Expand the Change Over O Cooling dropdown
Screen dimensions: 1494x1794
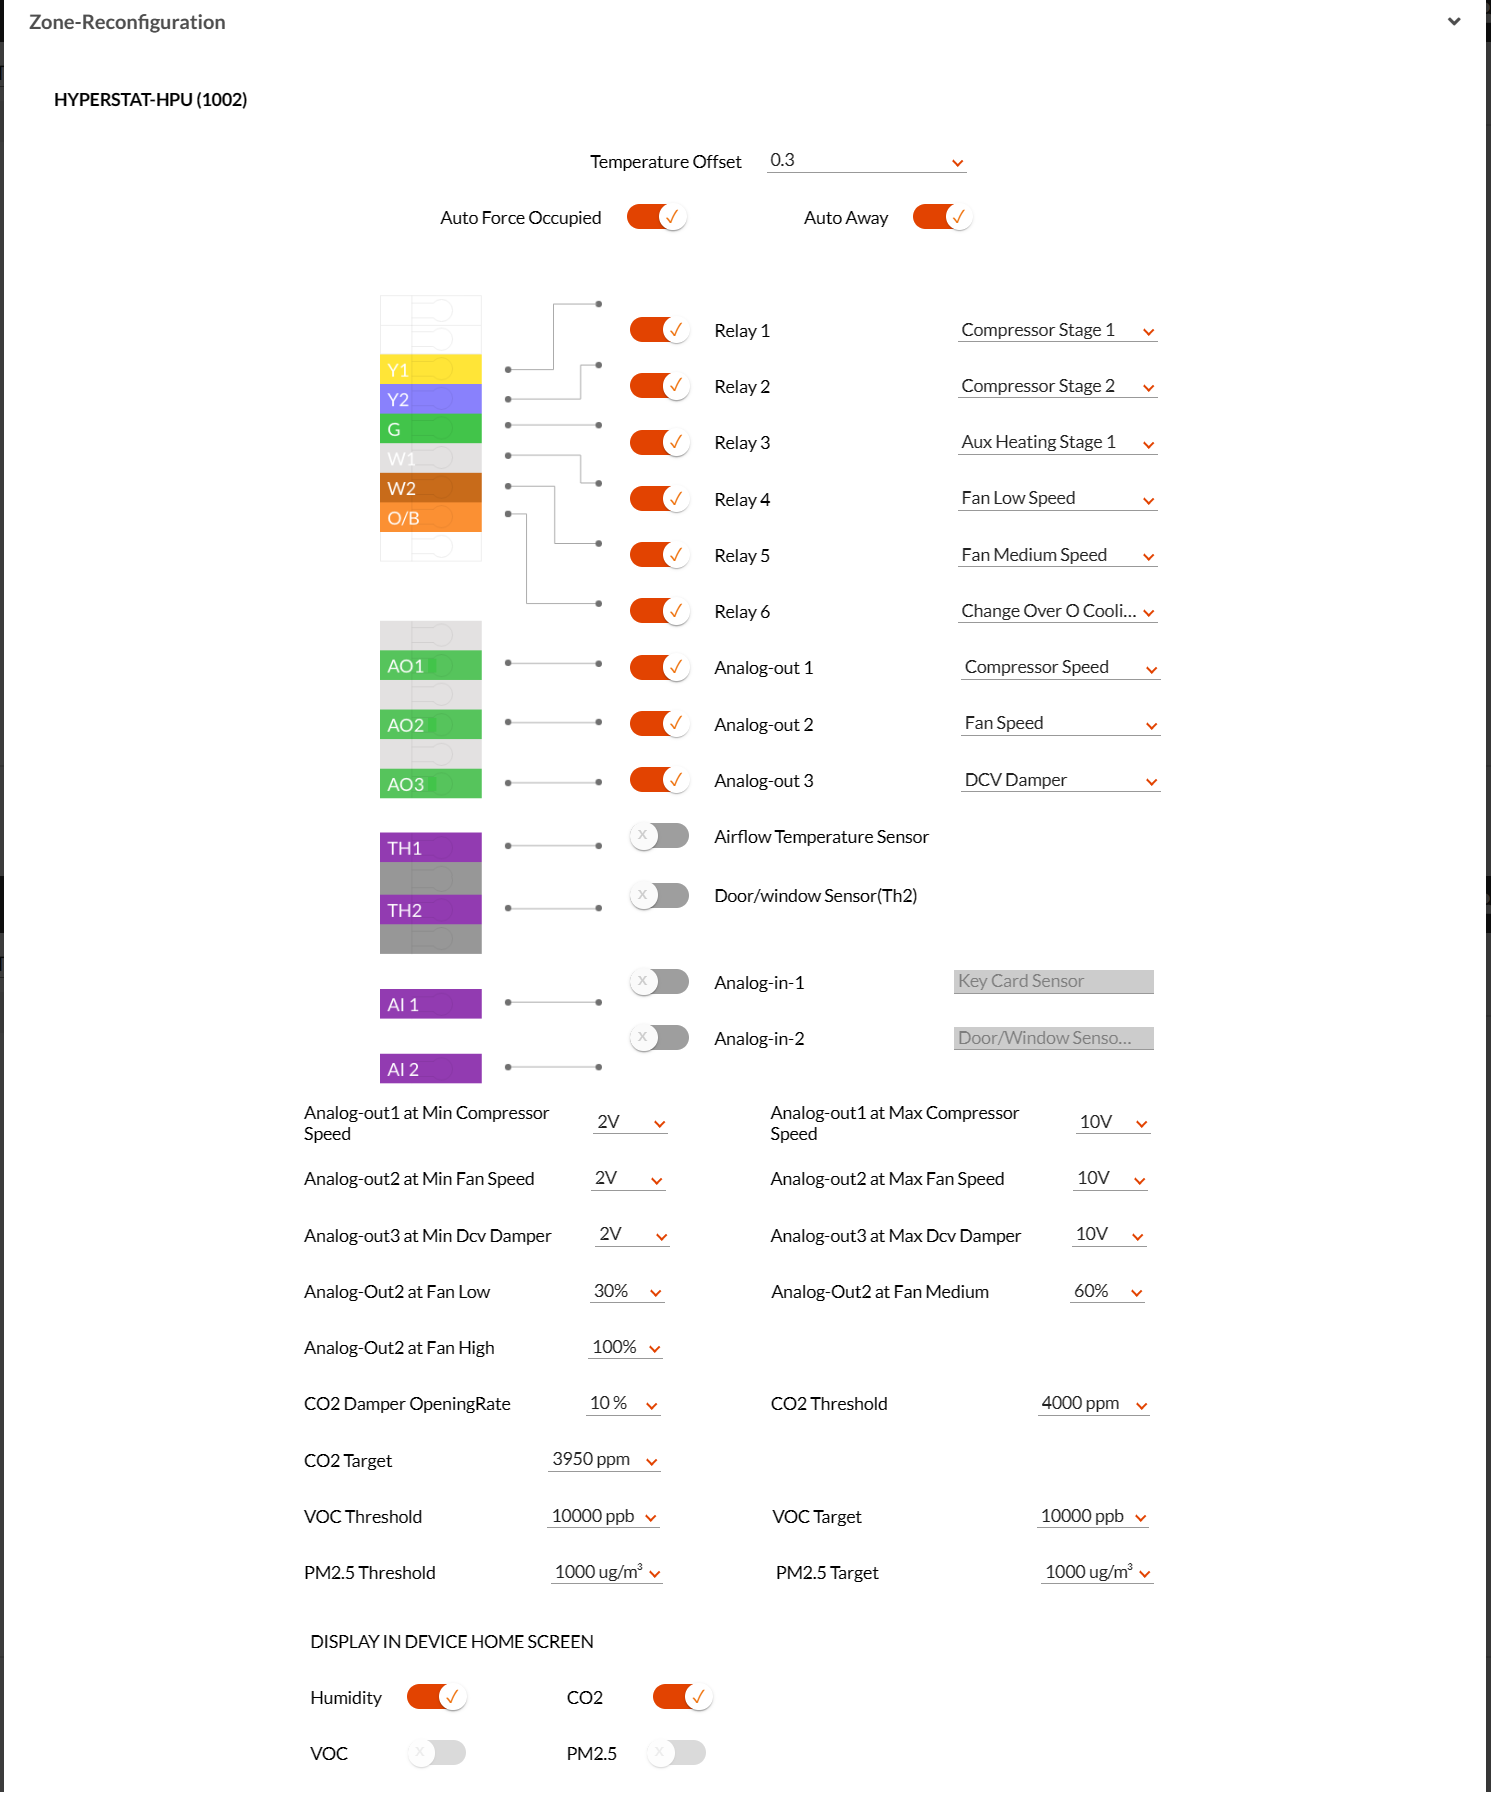[x=1057, y=611]
